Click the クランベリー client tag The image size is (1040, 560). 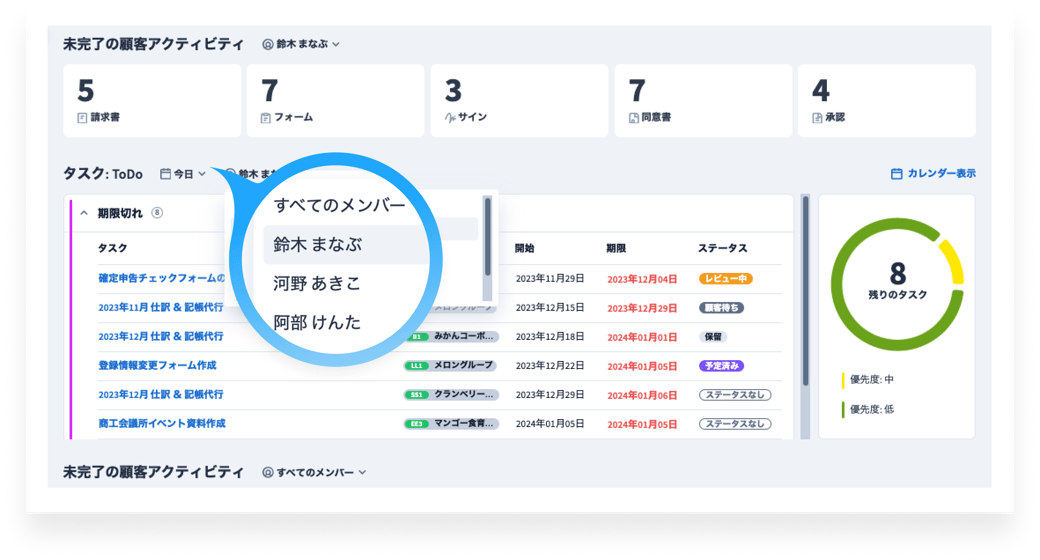tap(451, 395)
